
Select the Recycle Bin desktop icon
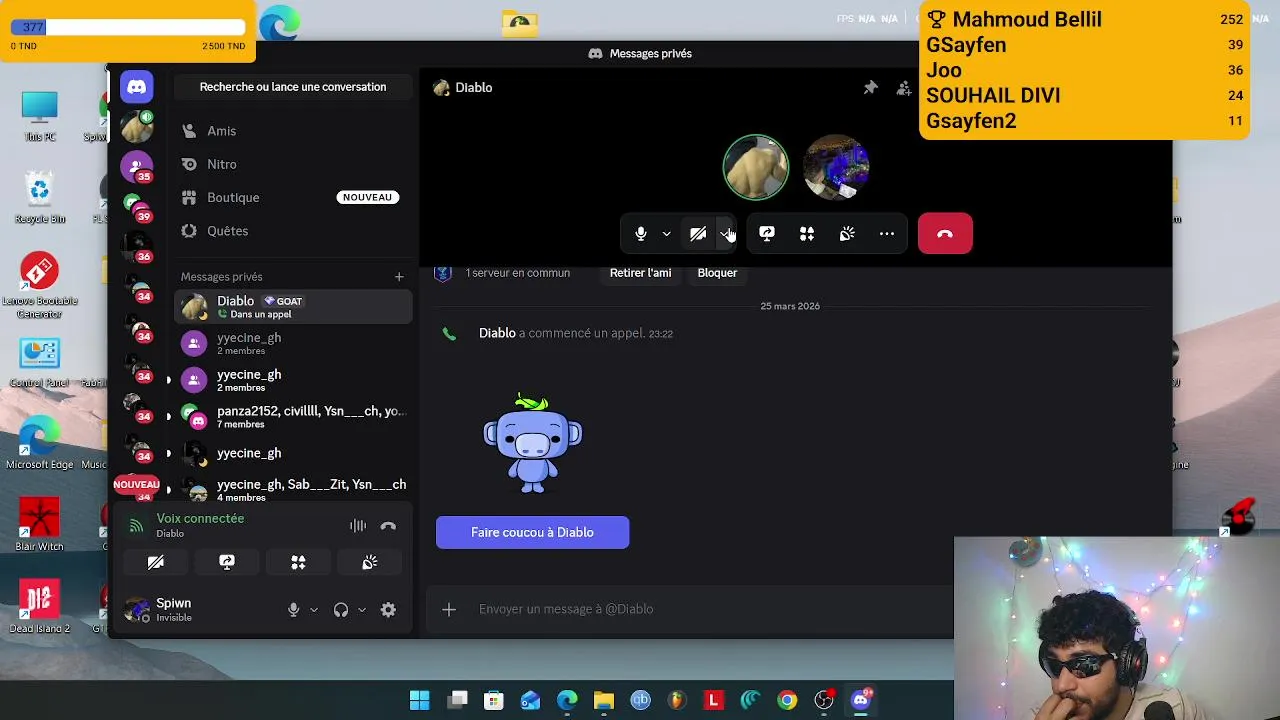click(40, 197)
